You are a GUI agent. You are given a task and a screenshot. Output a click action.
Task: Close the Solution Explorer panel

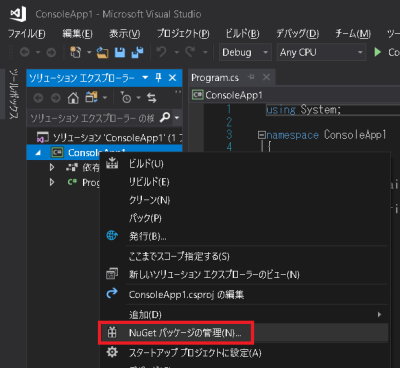172,78
